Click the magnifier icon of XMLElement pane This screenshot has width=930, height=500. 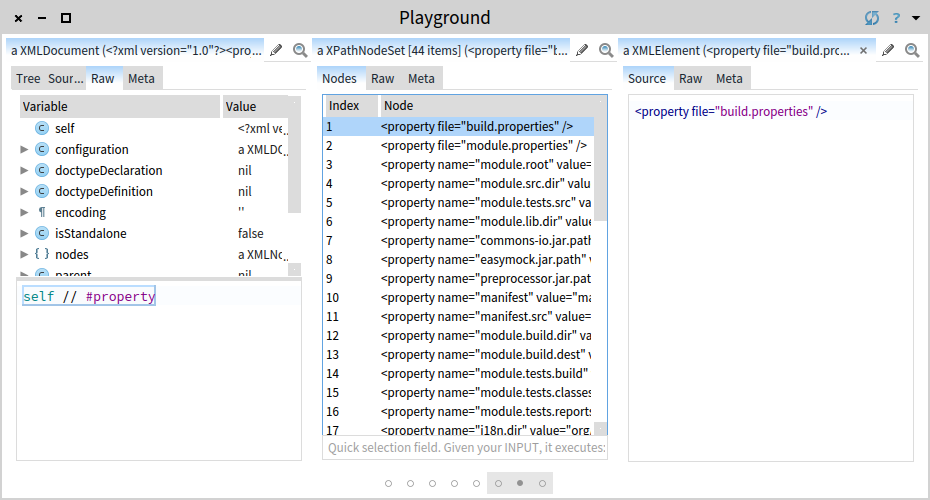(912, 50)
